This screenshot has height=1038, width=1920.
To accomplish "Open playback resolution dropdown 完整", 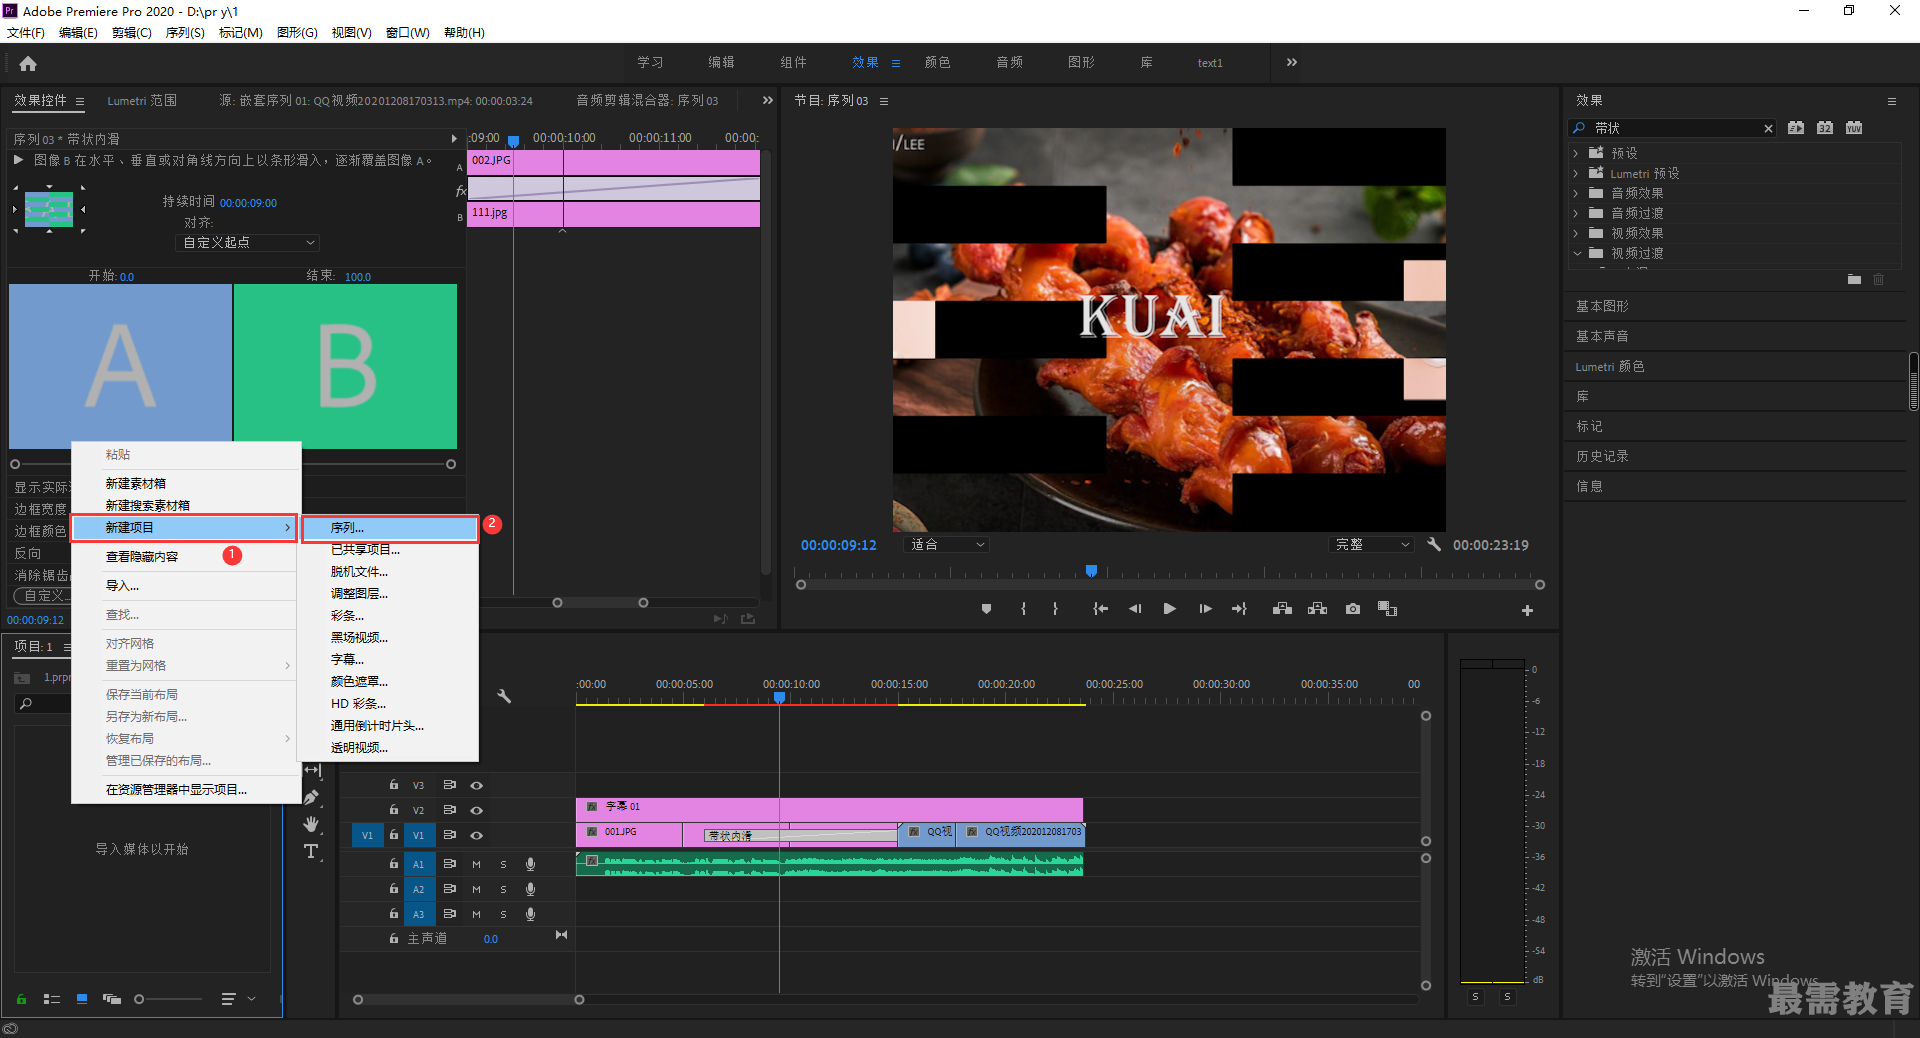I will (1372, 544).
